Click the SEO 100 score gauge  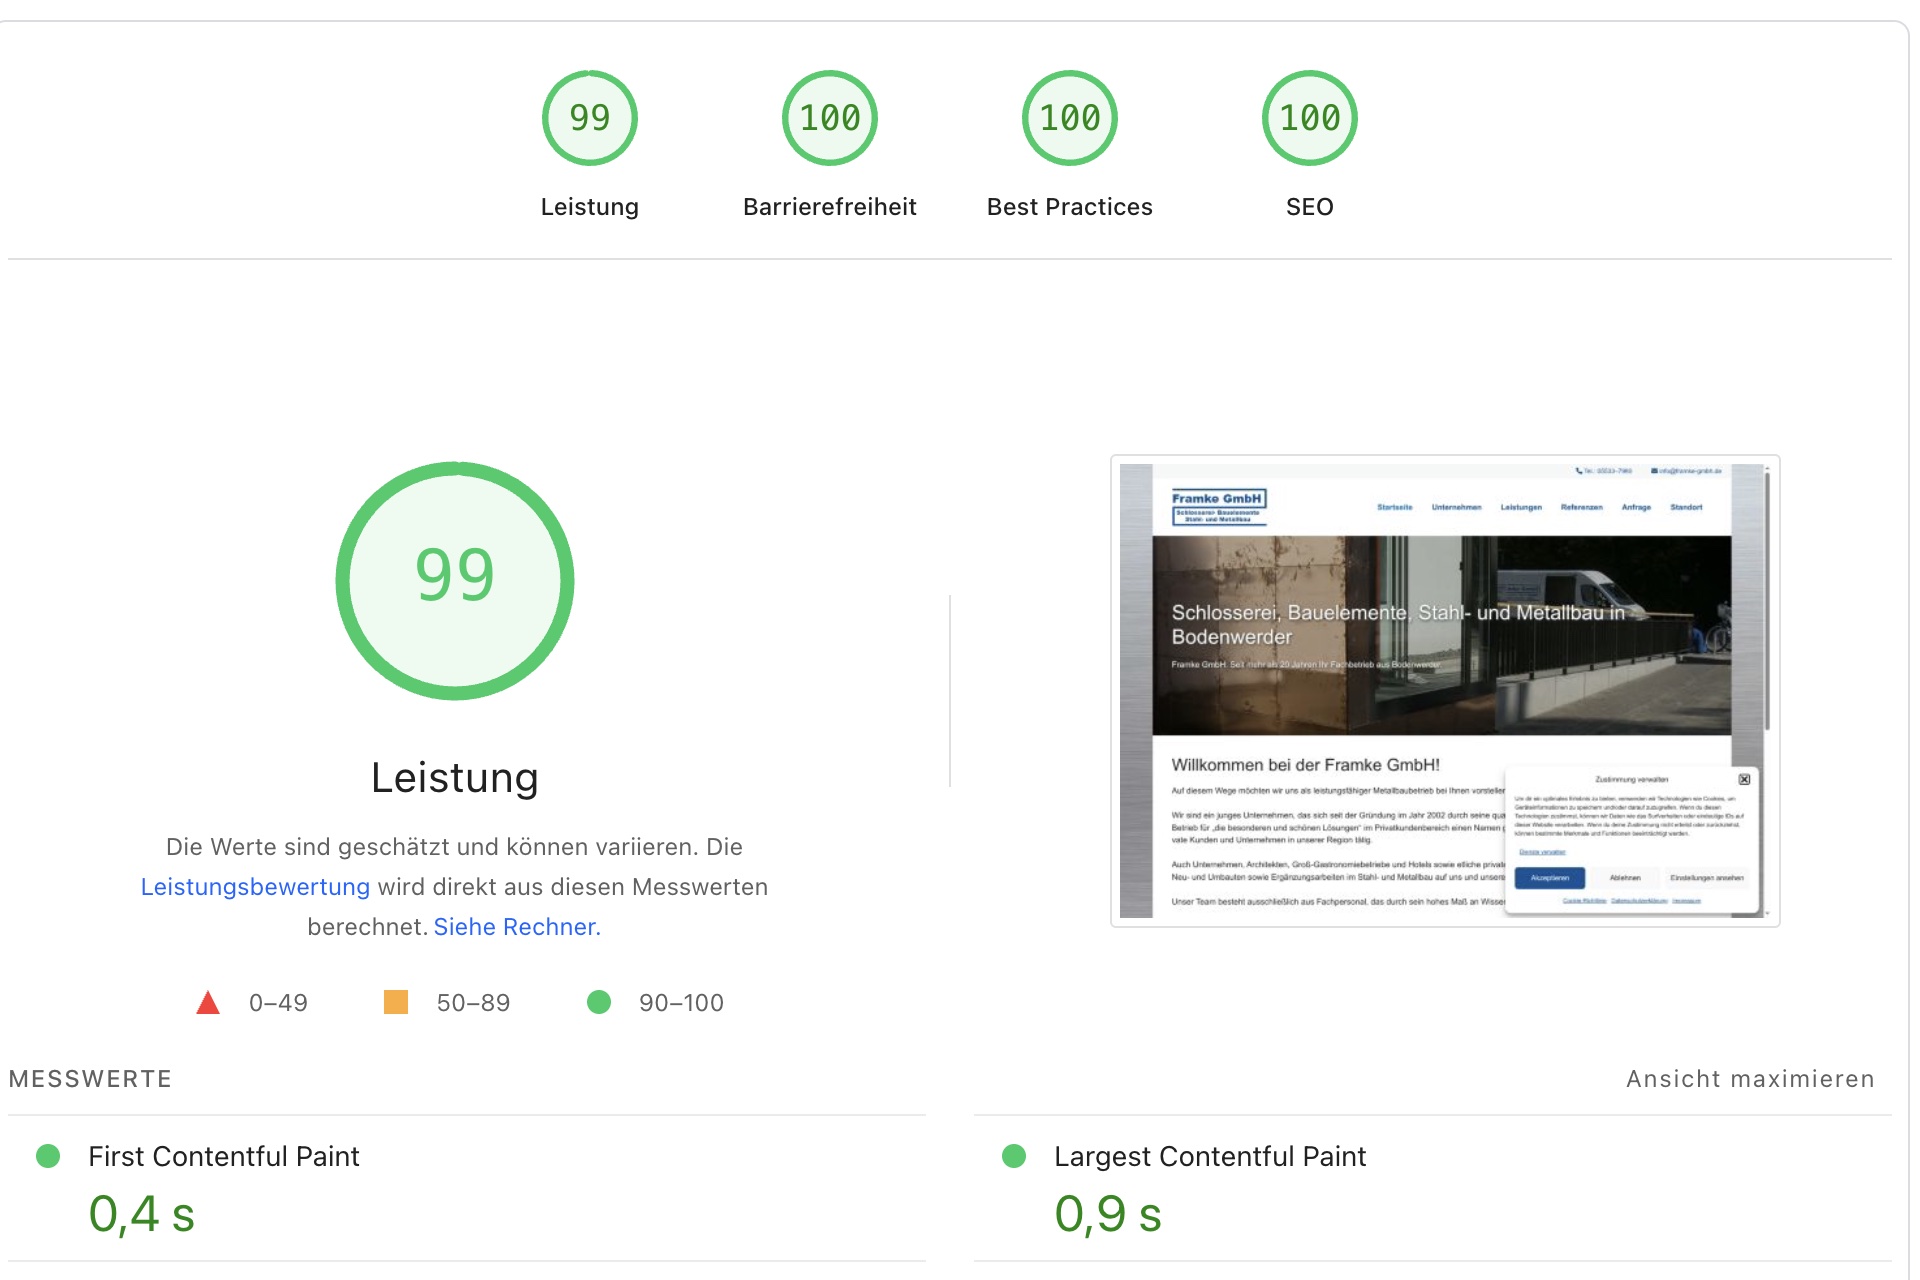coord(1311,117)
